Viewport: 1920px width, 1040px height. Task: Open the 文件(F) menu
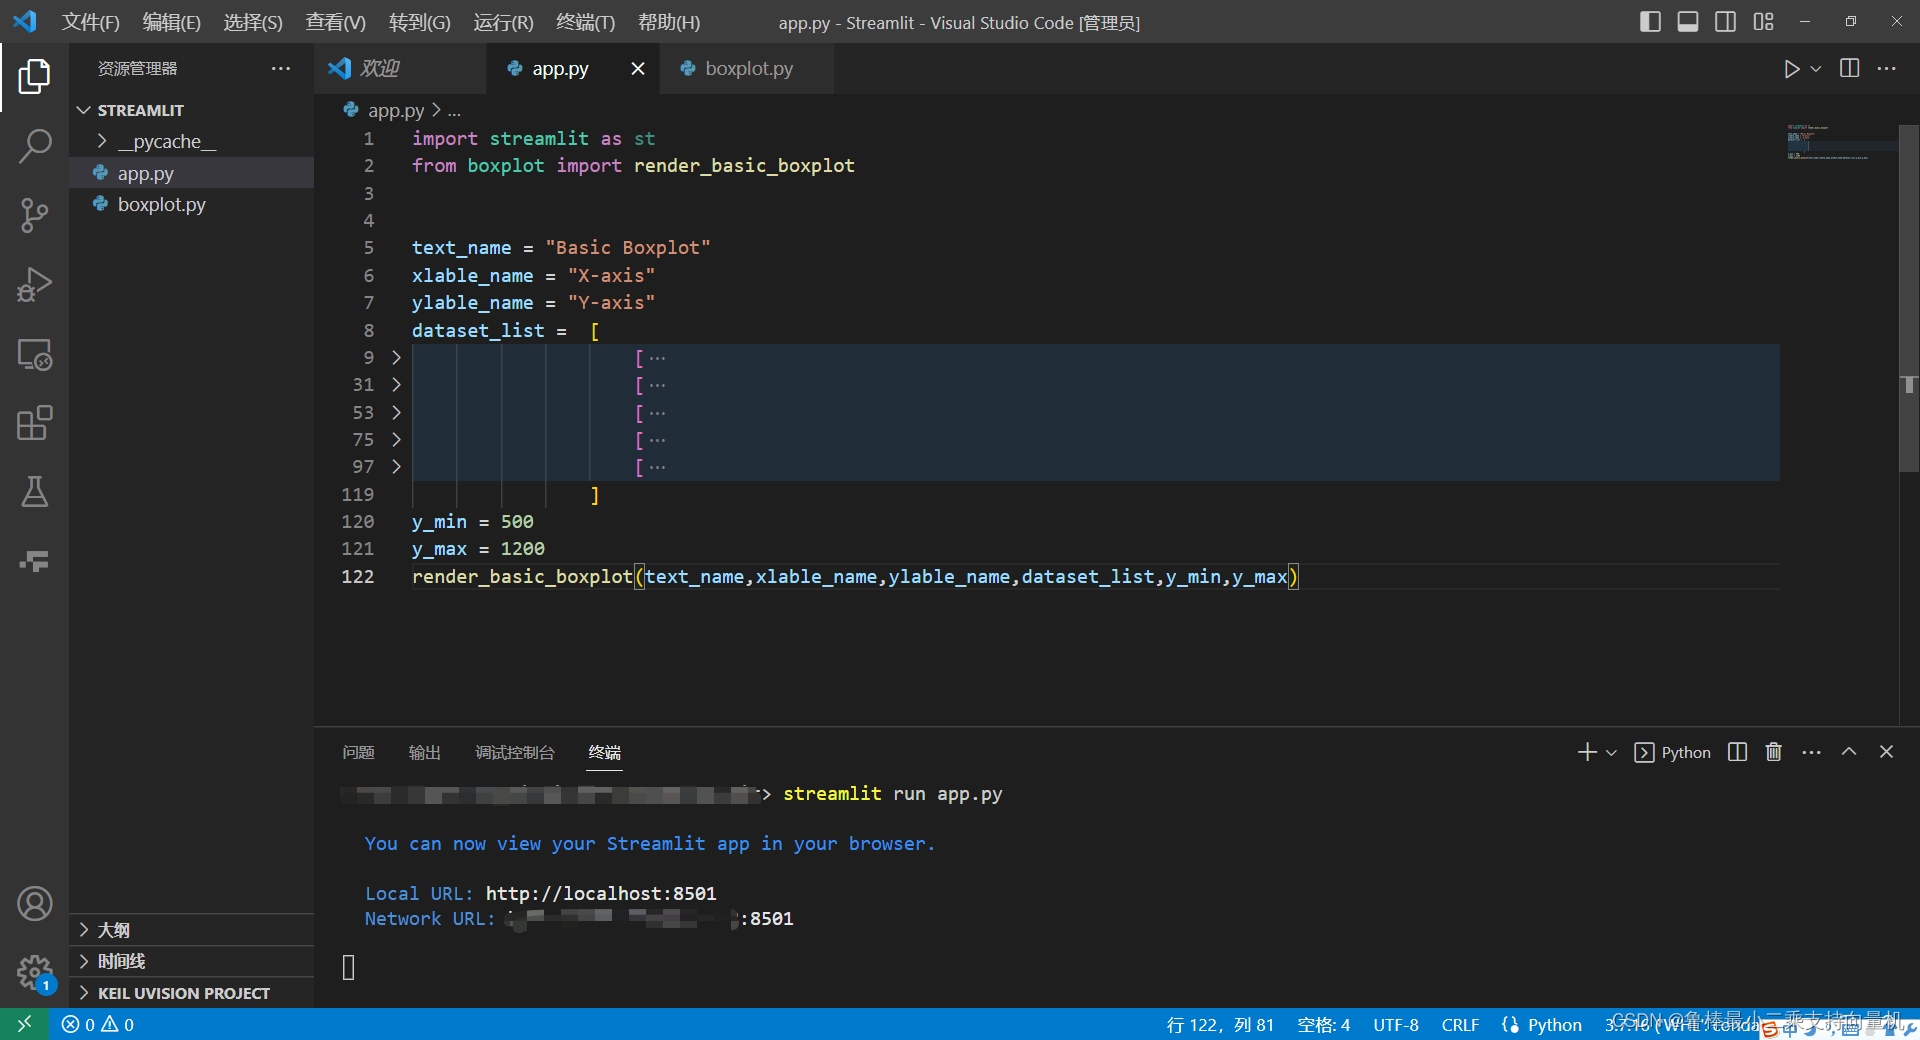point(90,22)
